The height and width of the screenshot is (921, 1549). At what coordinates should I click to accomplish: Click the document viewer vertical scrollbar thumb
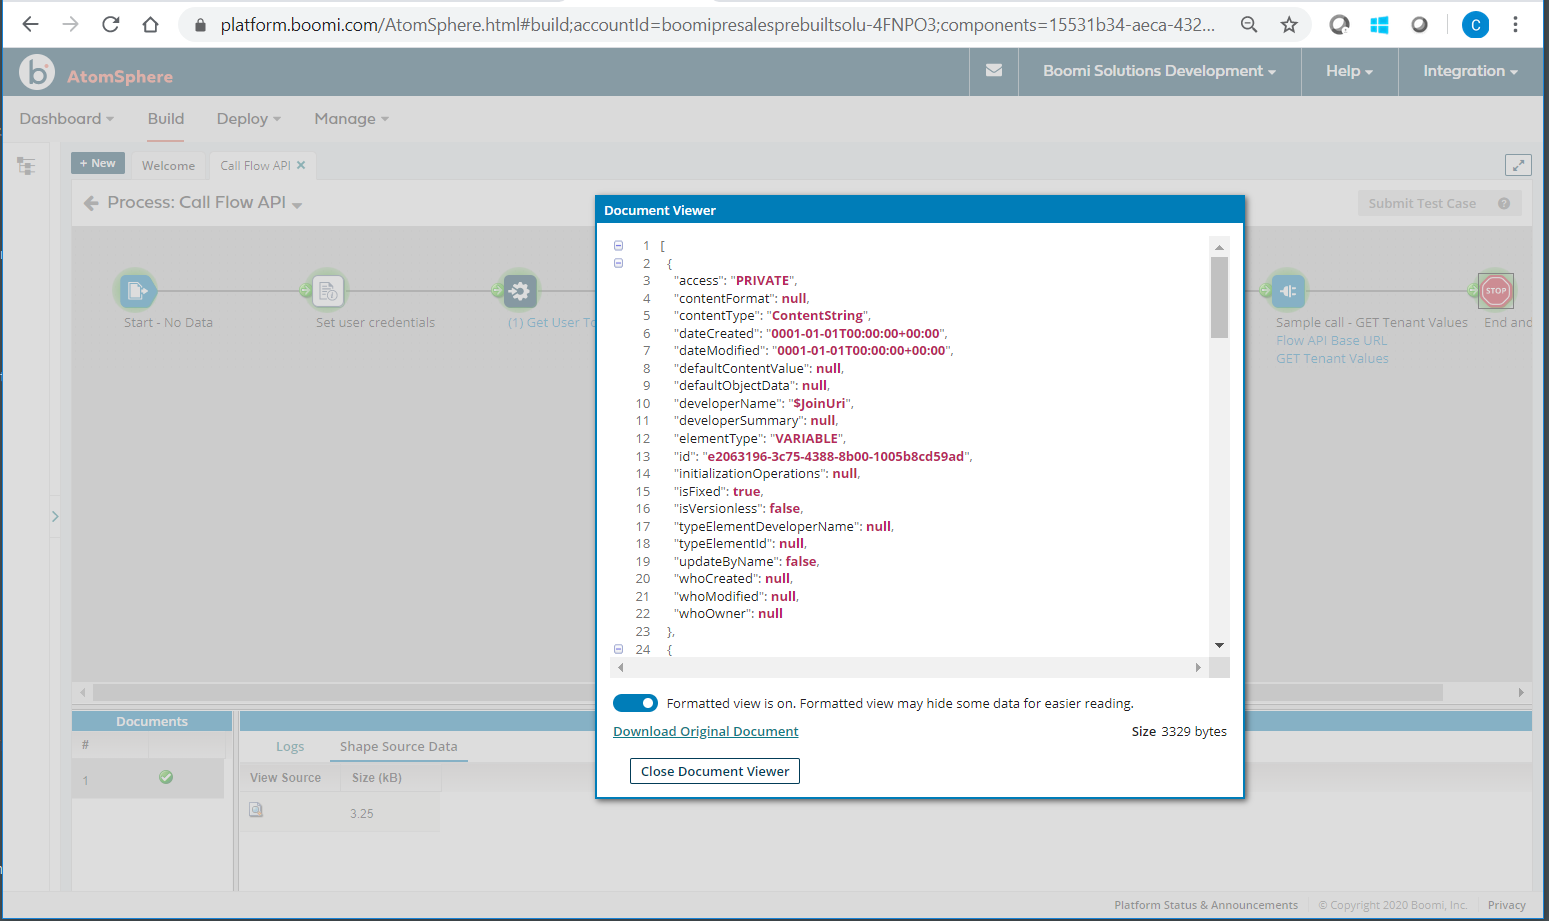click(1219, 297)
